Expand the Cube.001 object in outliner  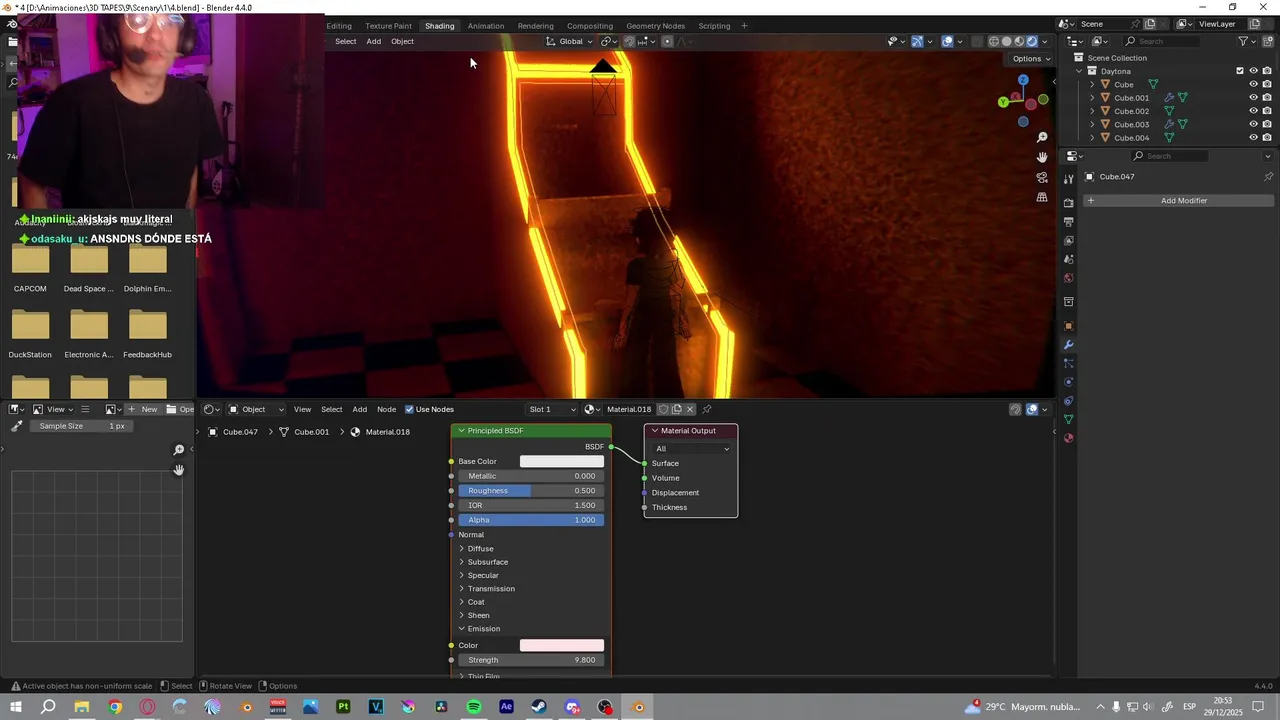(1092, 98)
